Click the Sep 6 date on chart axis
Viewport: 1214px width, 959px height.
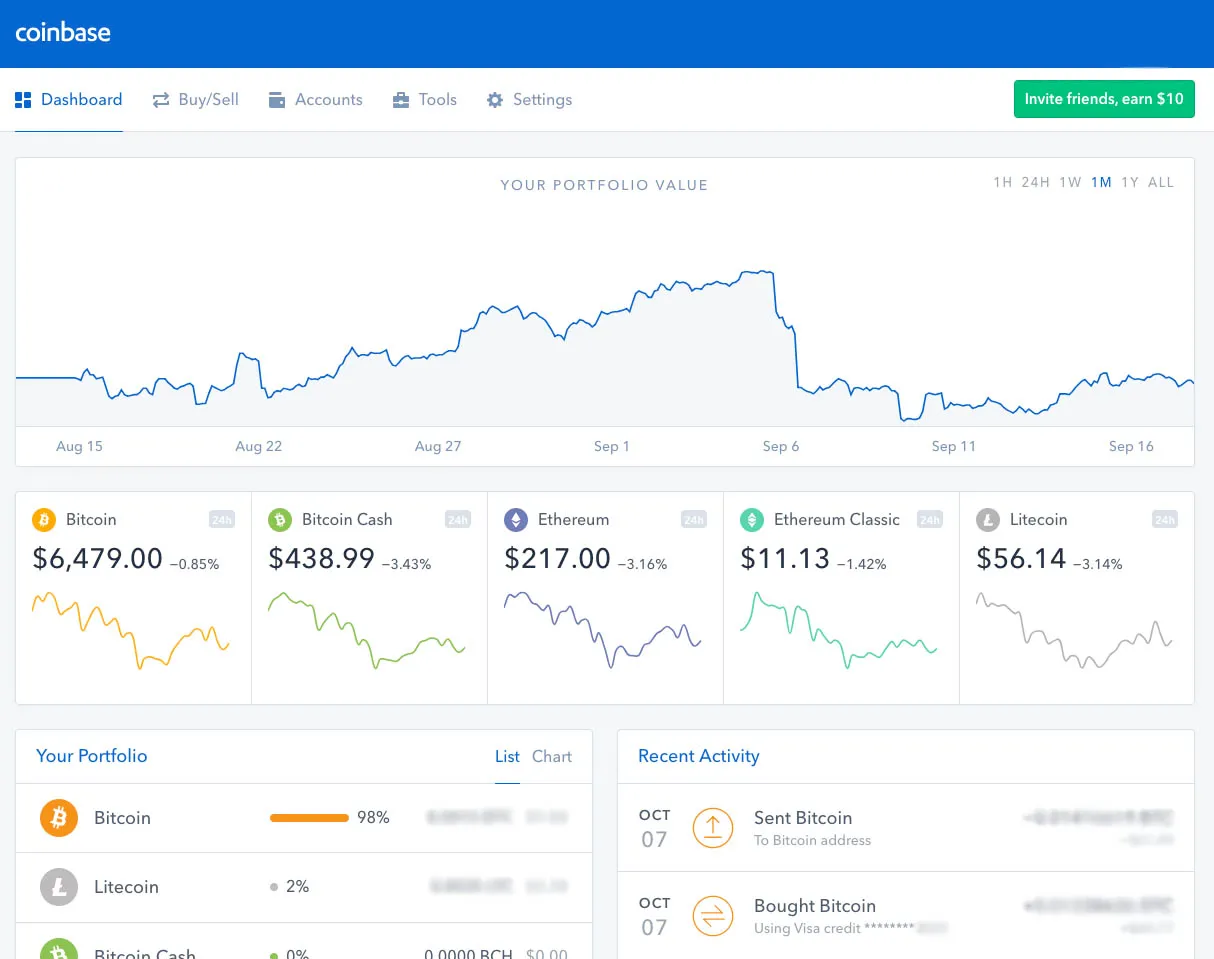click(x=781, y=446)
